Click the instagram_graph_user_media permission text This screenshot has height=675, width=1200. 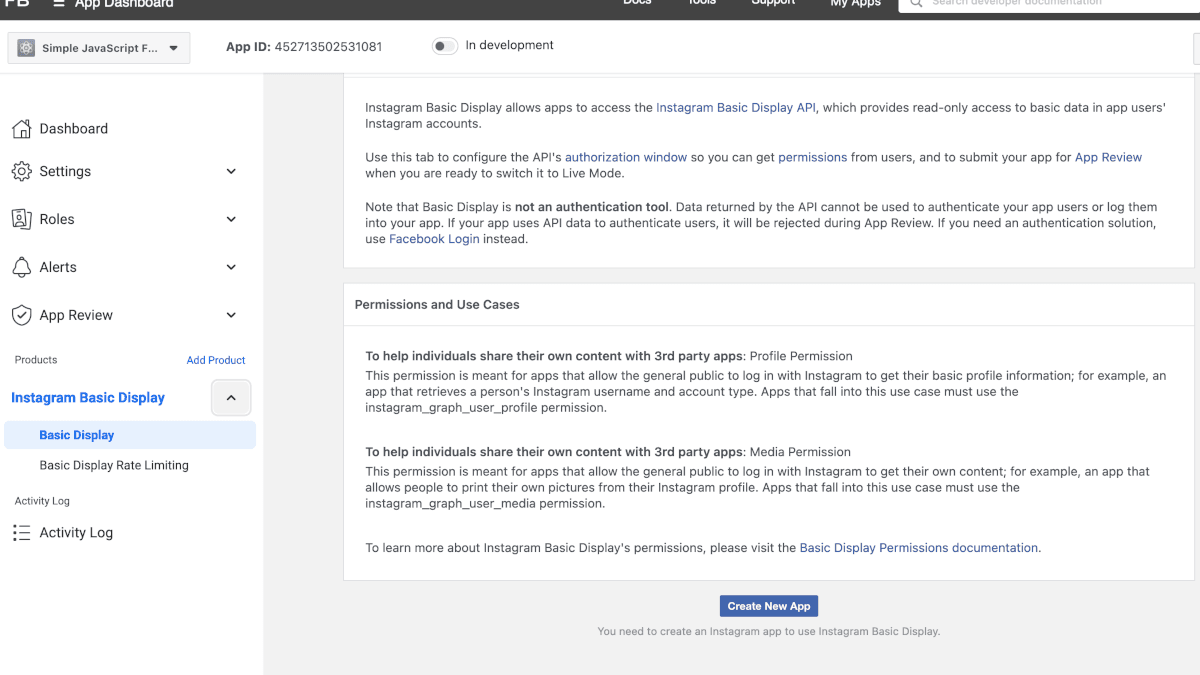coord(451,504)
